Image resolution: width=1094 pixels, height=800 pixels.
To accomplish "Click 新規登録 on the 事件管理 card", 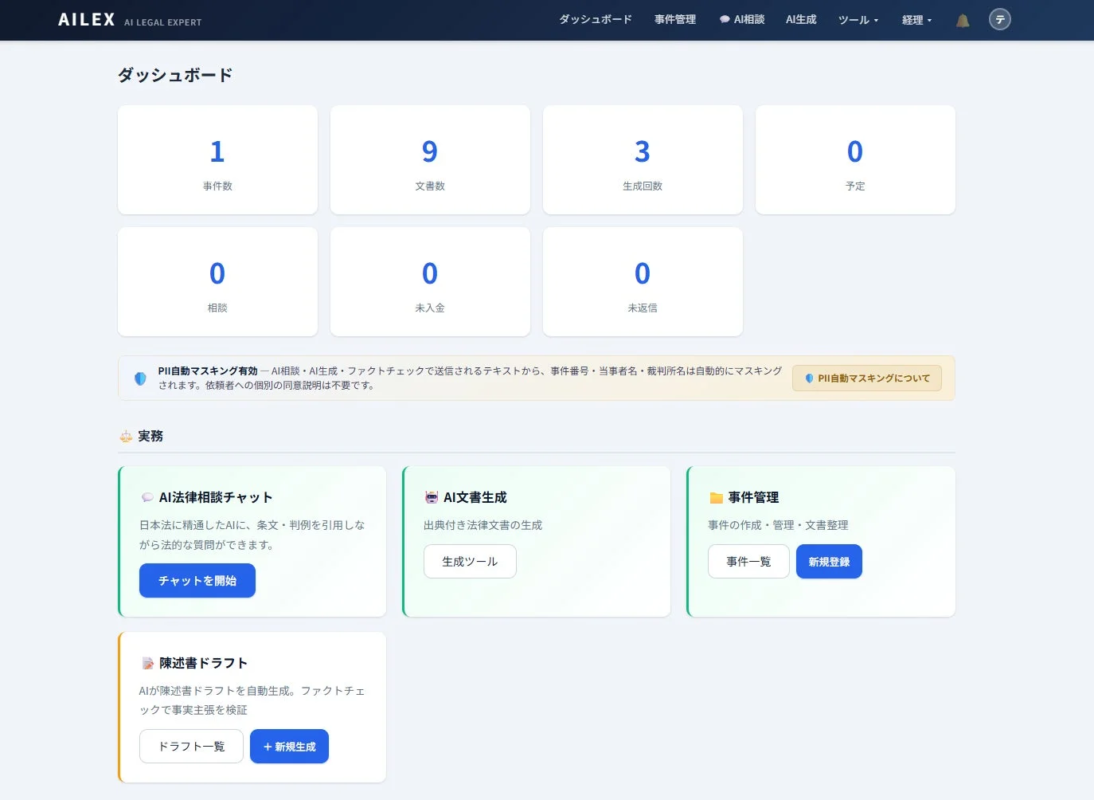I will pos(829,561).
